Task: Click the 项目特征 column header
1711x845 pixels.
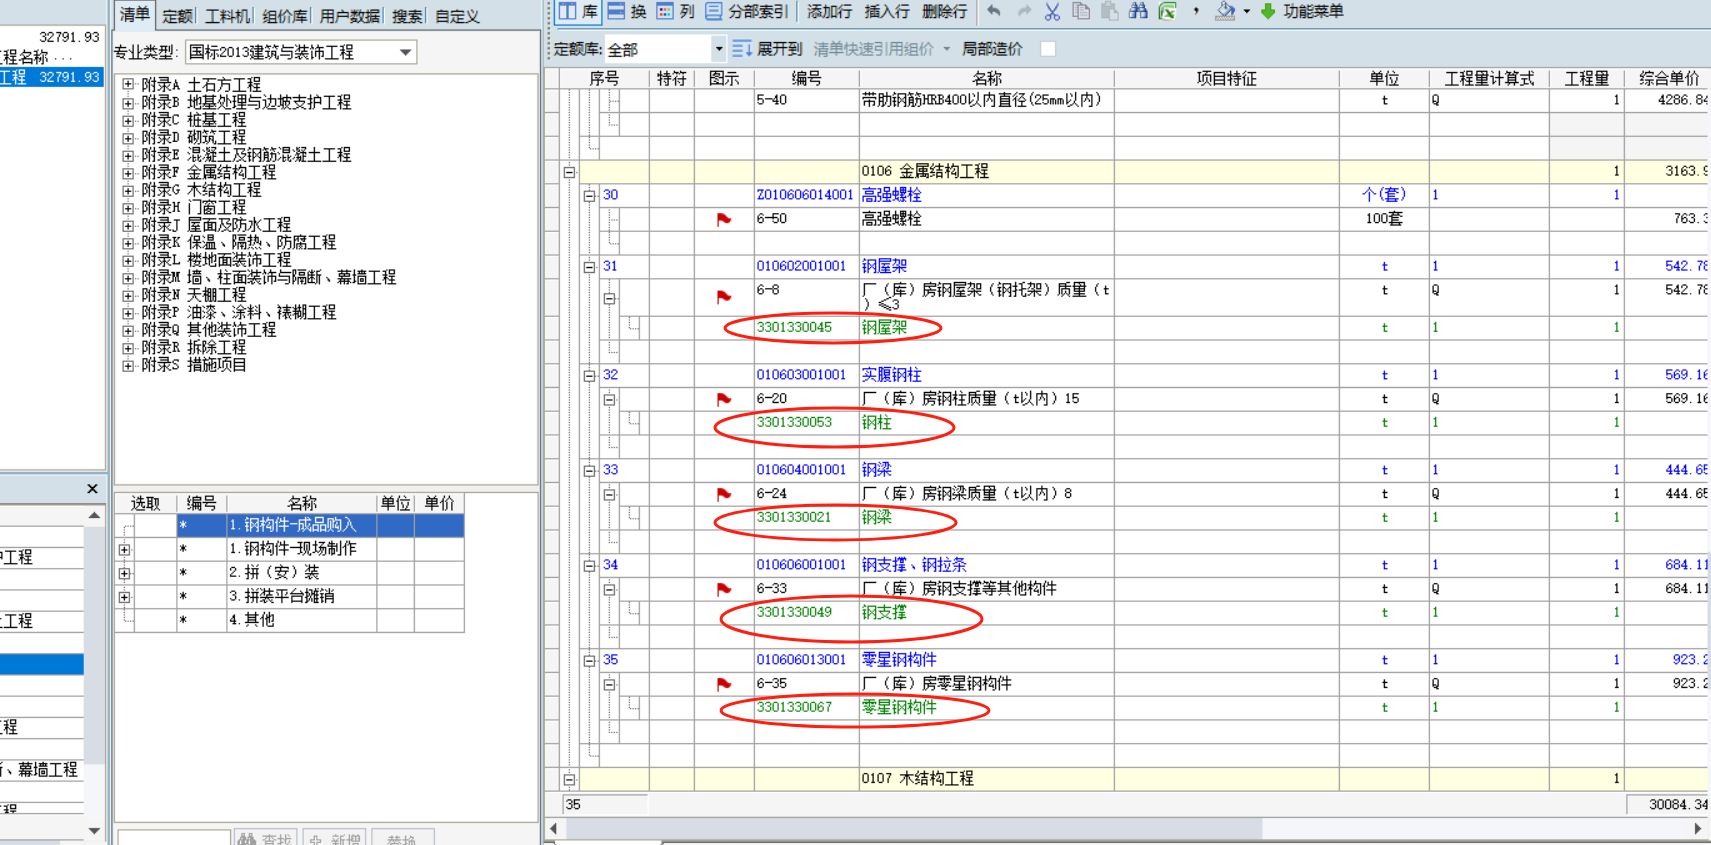Action: 1226,79
